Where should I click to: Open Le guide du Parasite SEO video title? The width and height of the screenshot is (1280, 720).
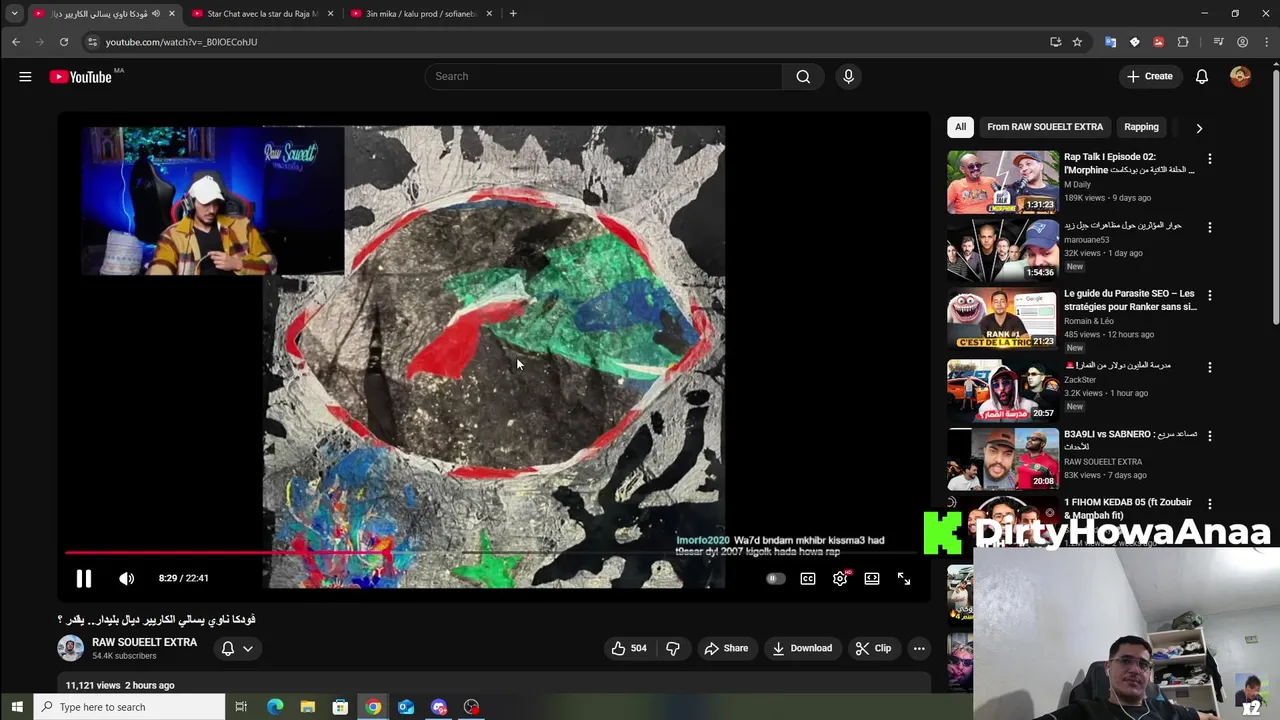[x=1130, y=300]
